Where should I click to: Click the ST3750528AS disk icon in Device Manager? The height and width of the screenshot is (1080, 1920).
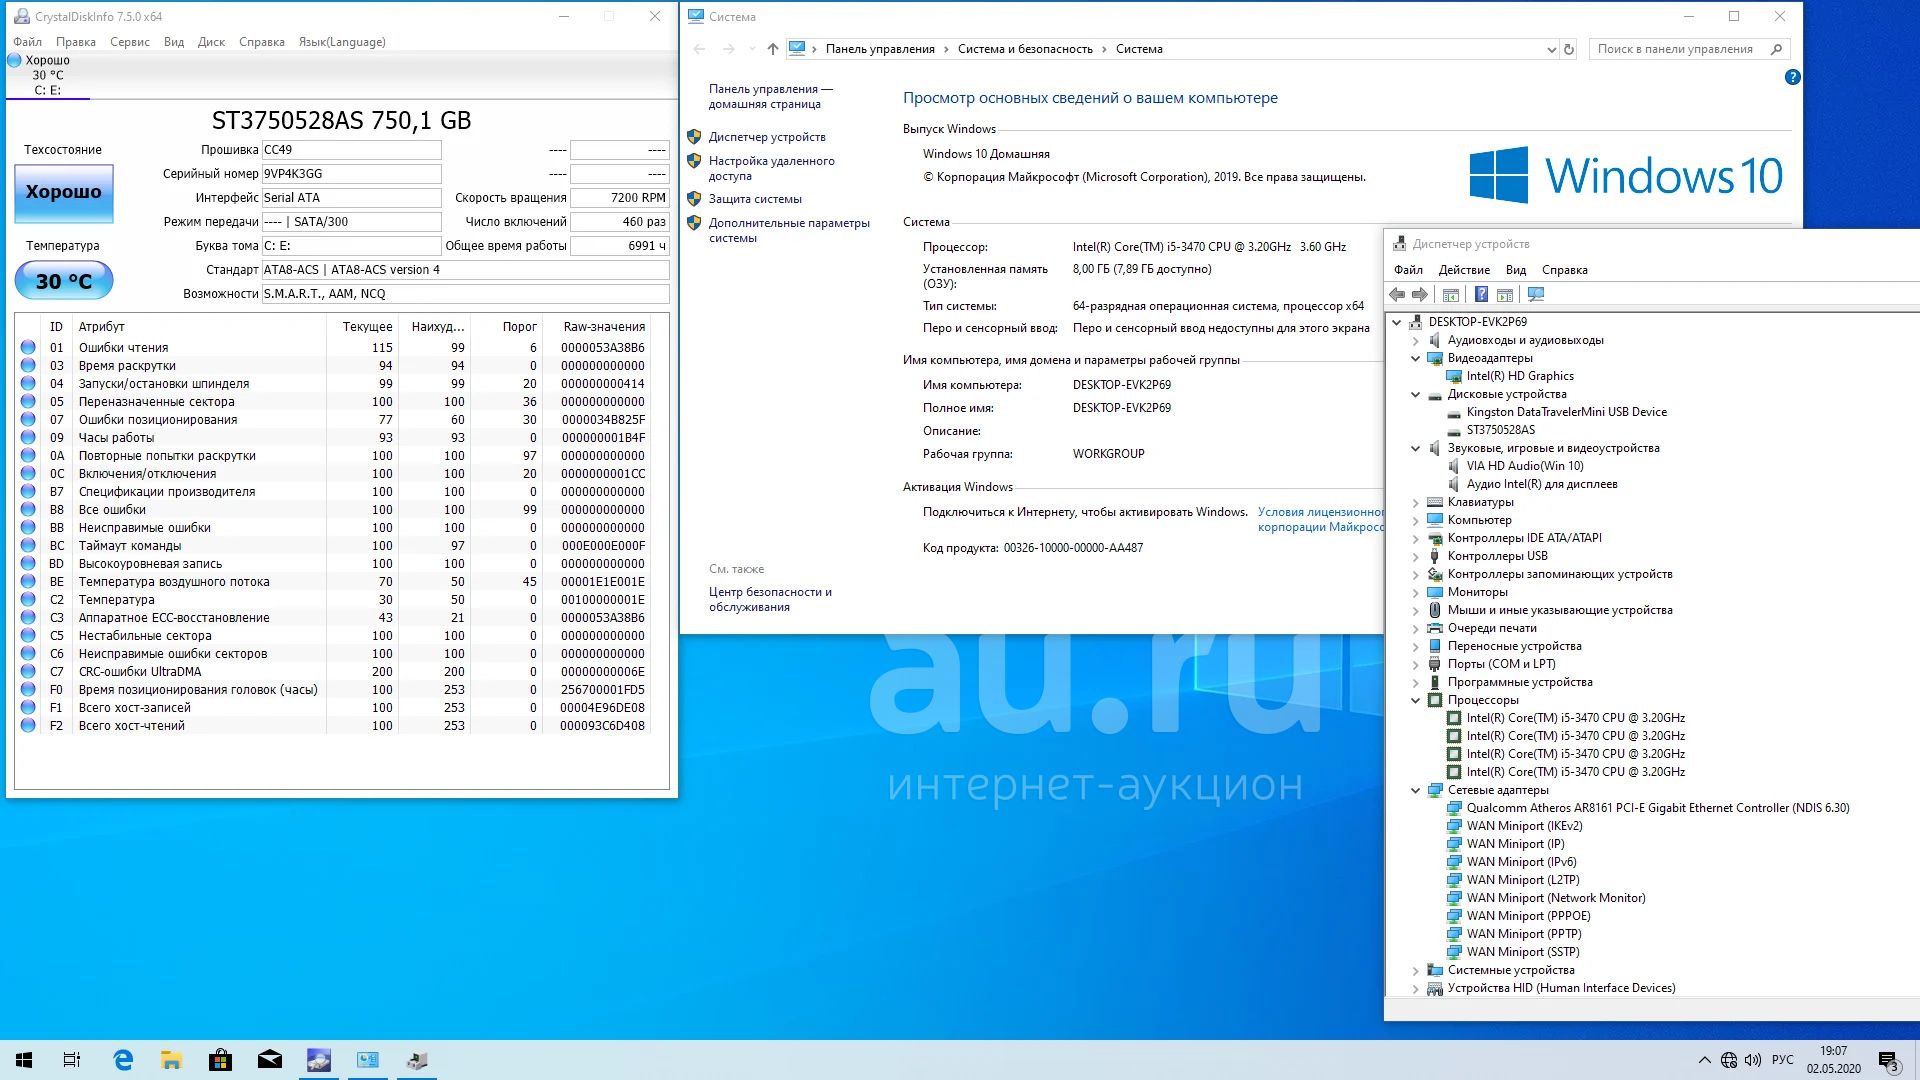tap(1454, 430)
